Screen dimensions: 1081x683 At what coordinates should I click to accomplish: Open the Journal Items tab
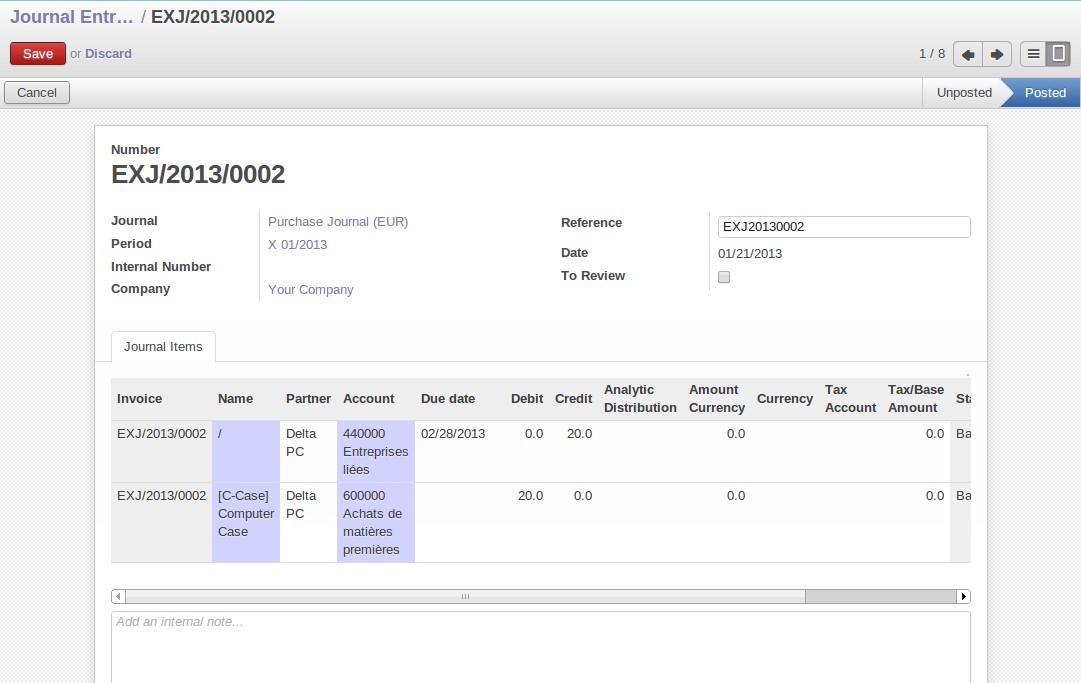pos(163,347)
